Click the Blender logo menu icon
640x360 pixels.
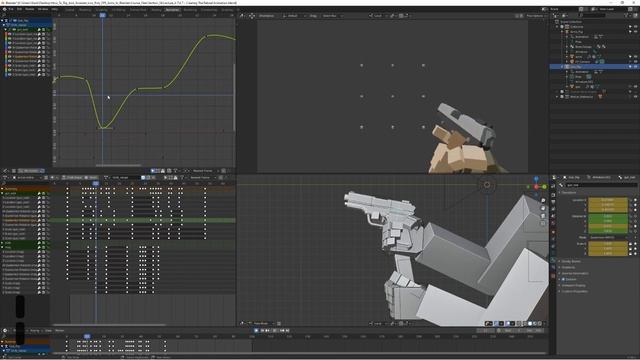pyautogui.click(x=4, y=9)
